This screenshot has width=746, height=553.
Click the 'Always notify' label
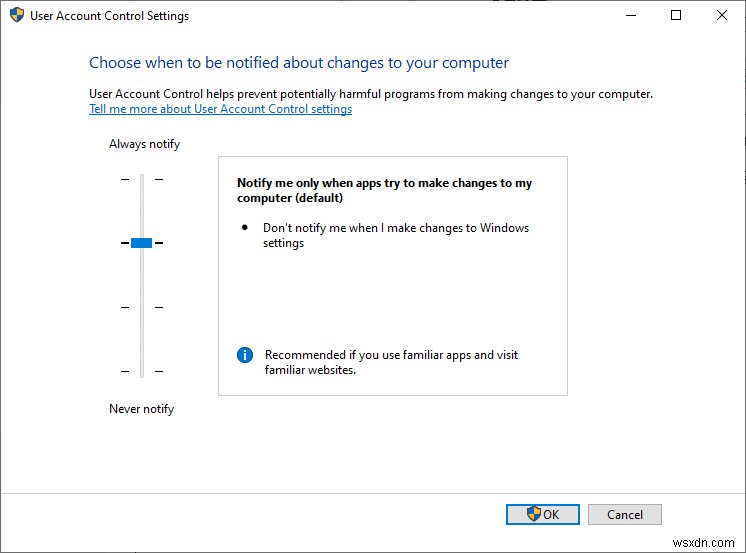click(x=144, y=144)
